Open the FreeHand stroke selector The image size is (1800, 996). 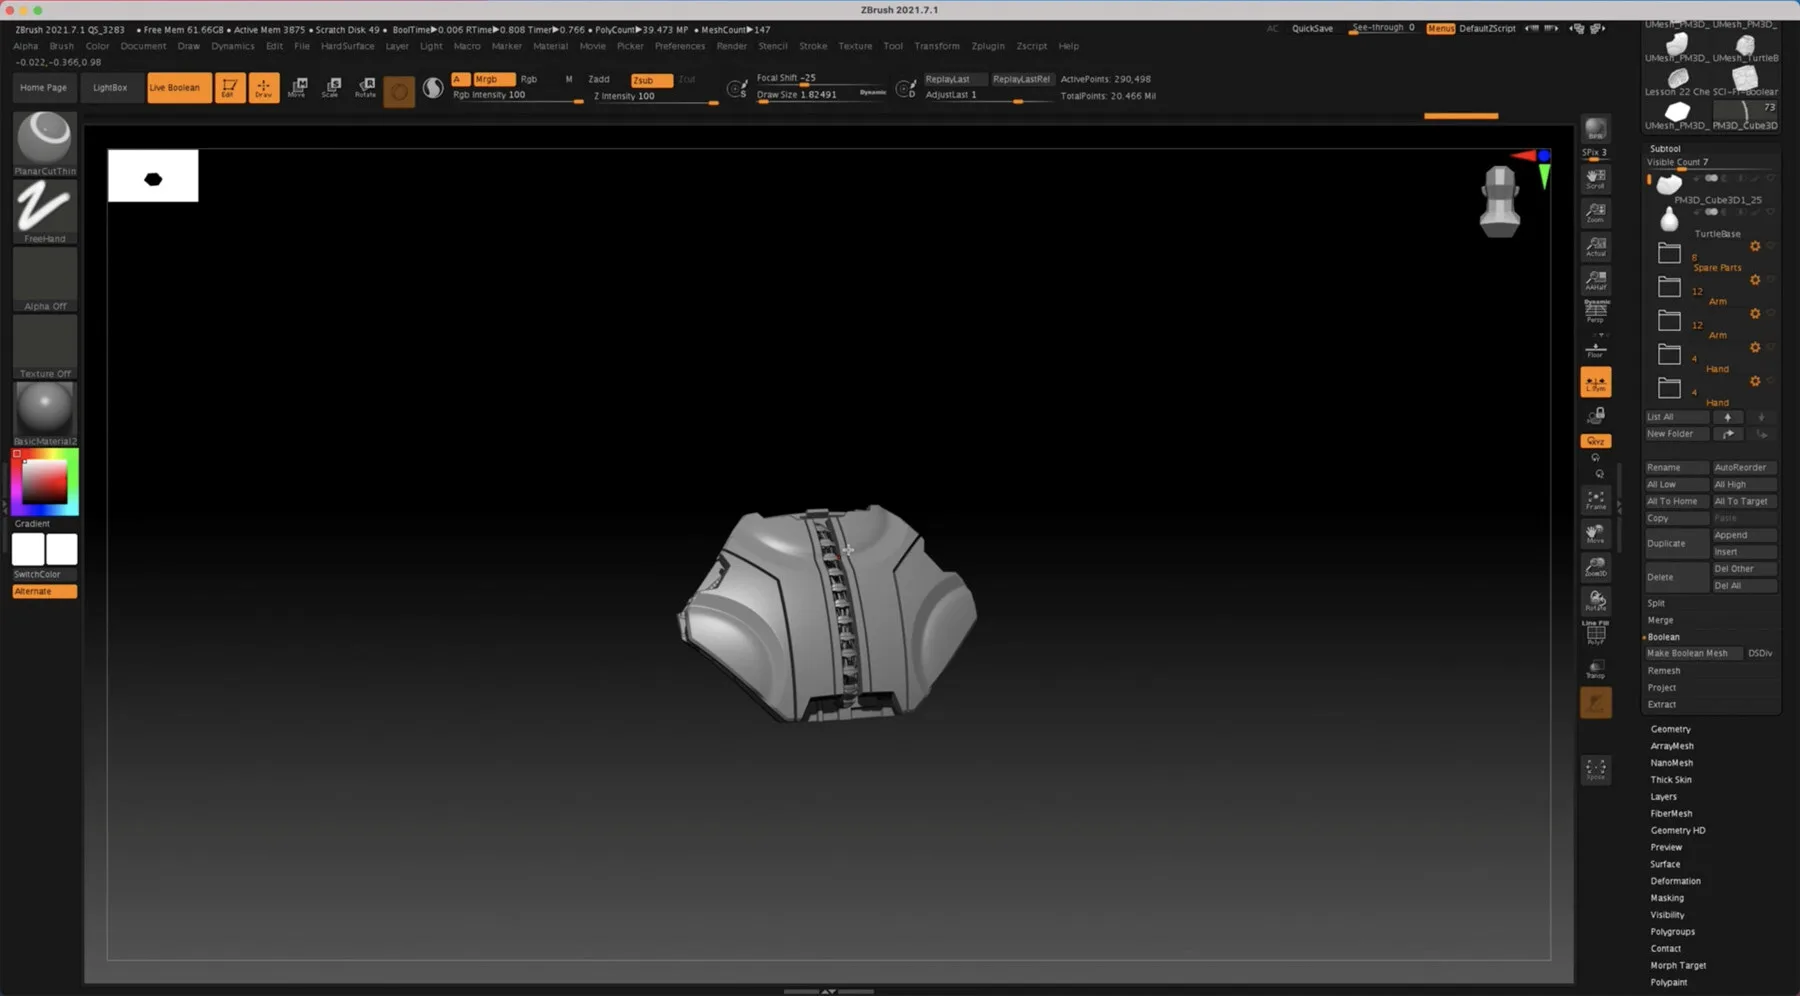[44, 208]
